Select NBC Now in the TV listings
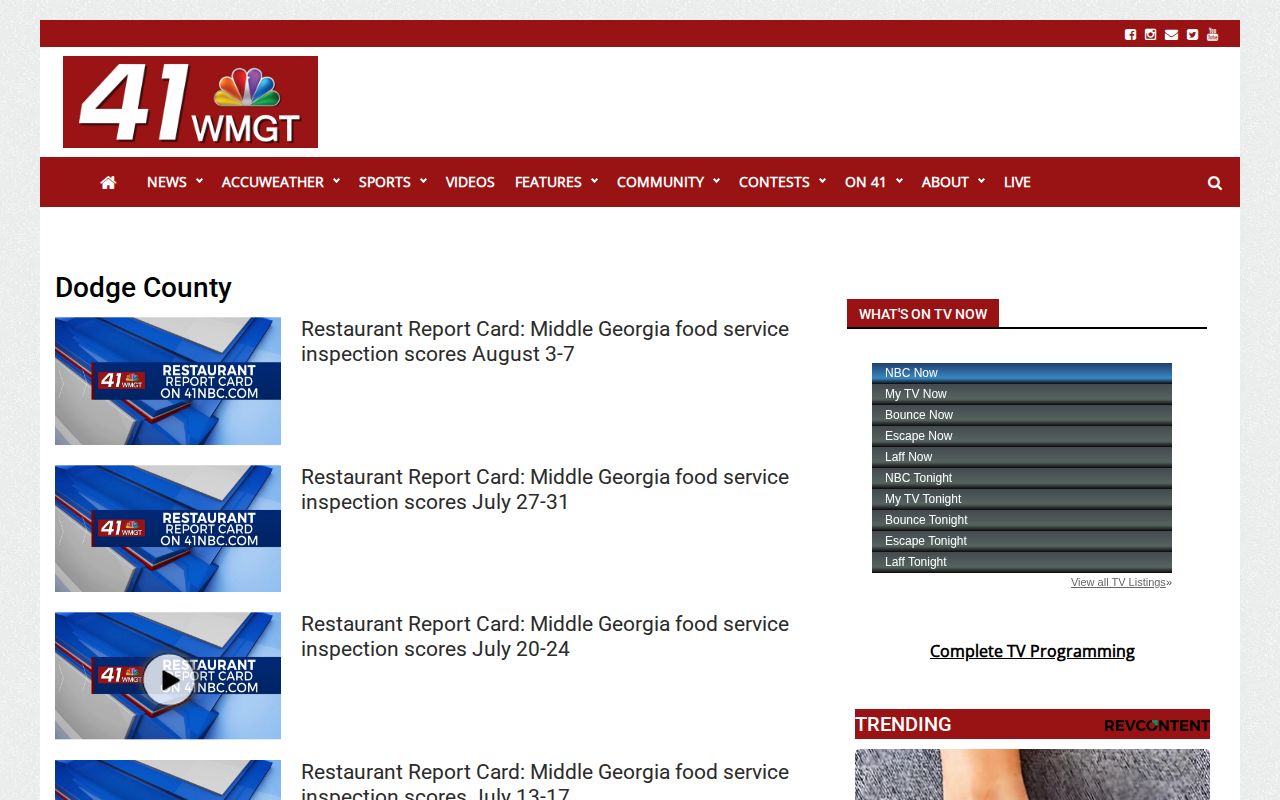The image size is (1280, 800). pyautogui.click(x=1022, y=373)
